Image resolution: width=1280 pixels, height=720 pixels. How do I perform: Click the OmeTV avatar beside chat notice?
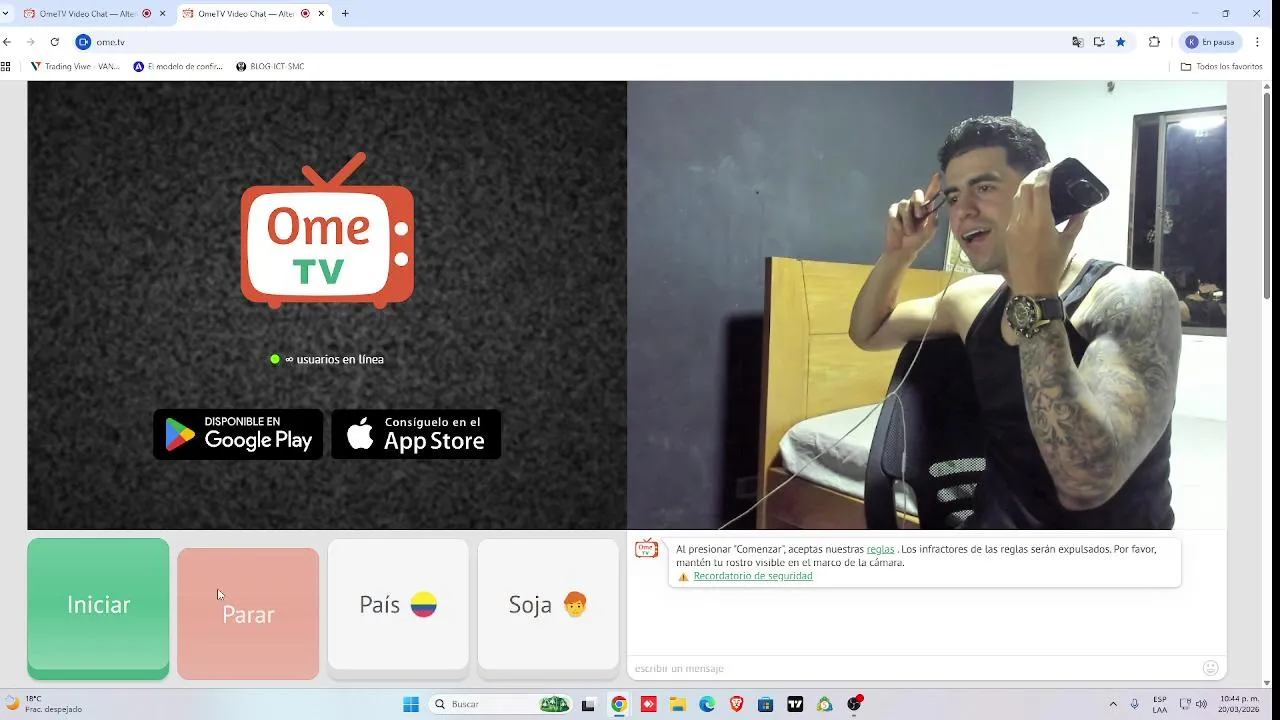pyautogui.click(x=647, y=548)
